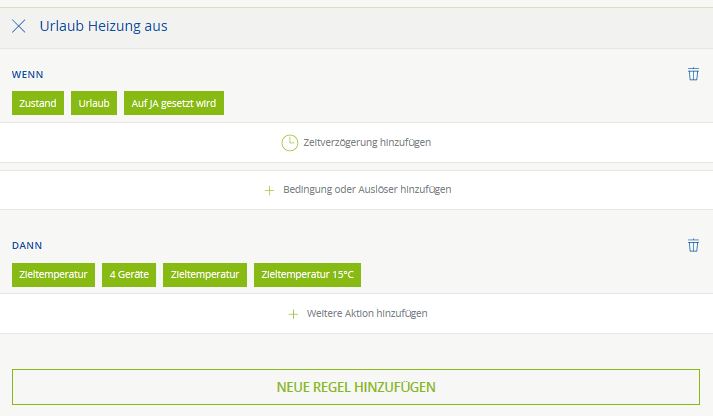Close the Urlaub Heizung aus rule editor
Viewport: 713px width, 416px height.
coord(18,27)
